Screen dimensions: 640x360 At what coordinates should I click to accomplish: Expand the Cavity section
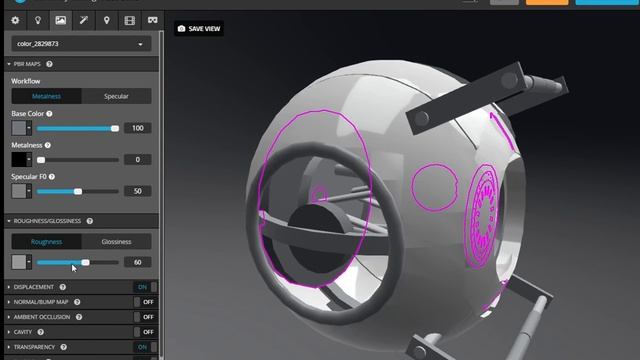click(9, 332)
